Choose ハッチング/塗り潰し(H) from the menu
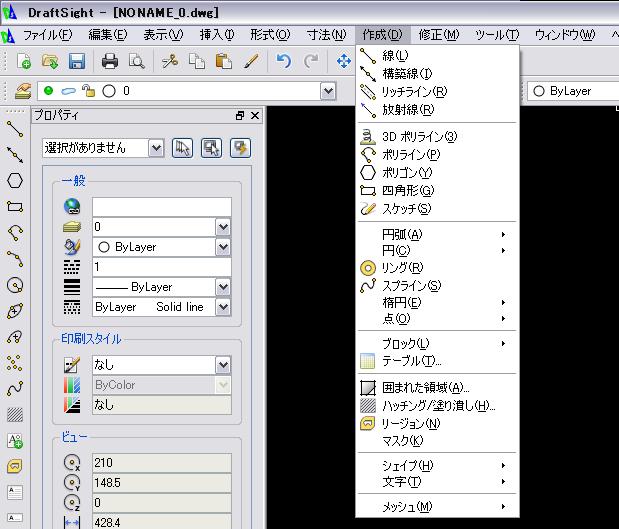619x529 pixels. [x=437, y=405]
